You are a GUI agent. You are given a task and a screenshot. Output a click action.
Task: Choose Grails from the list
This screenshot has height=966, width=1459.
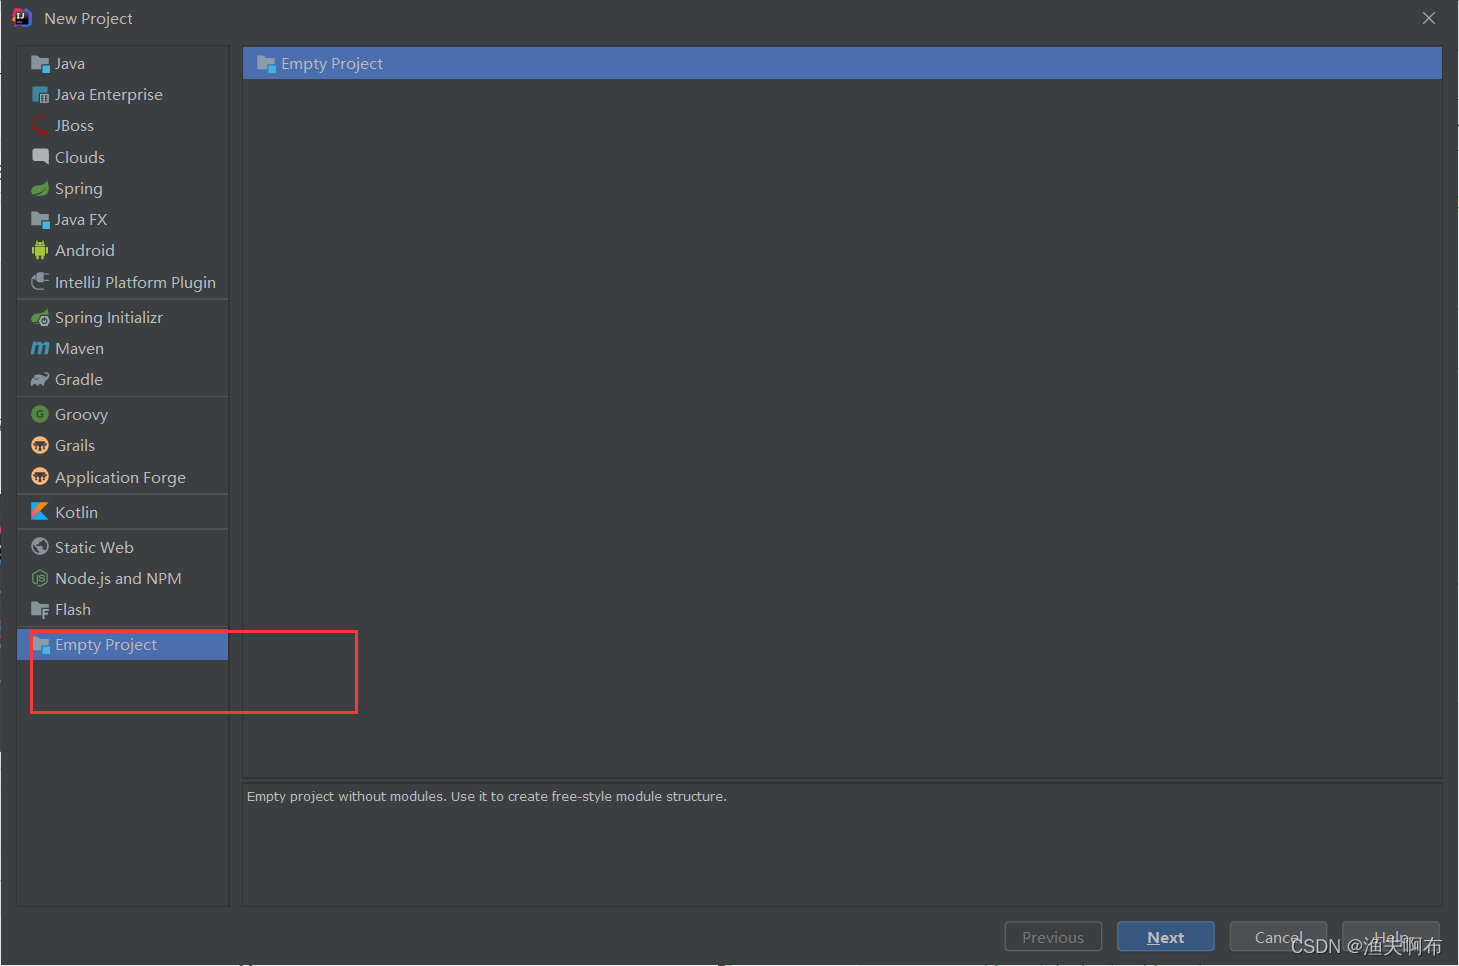point(123,445)
